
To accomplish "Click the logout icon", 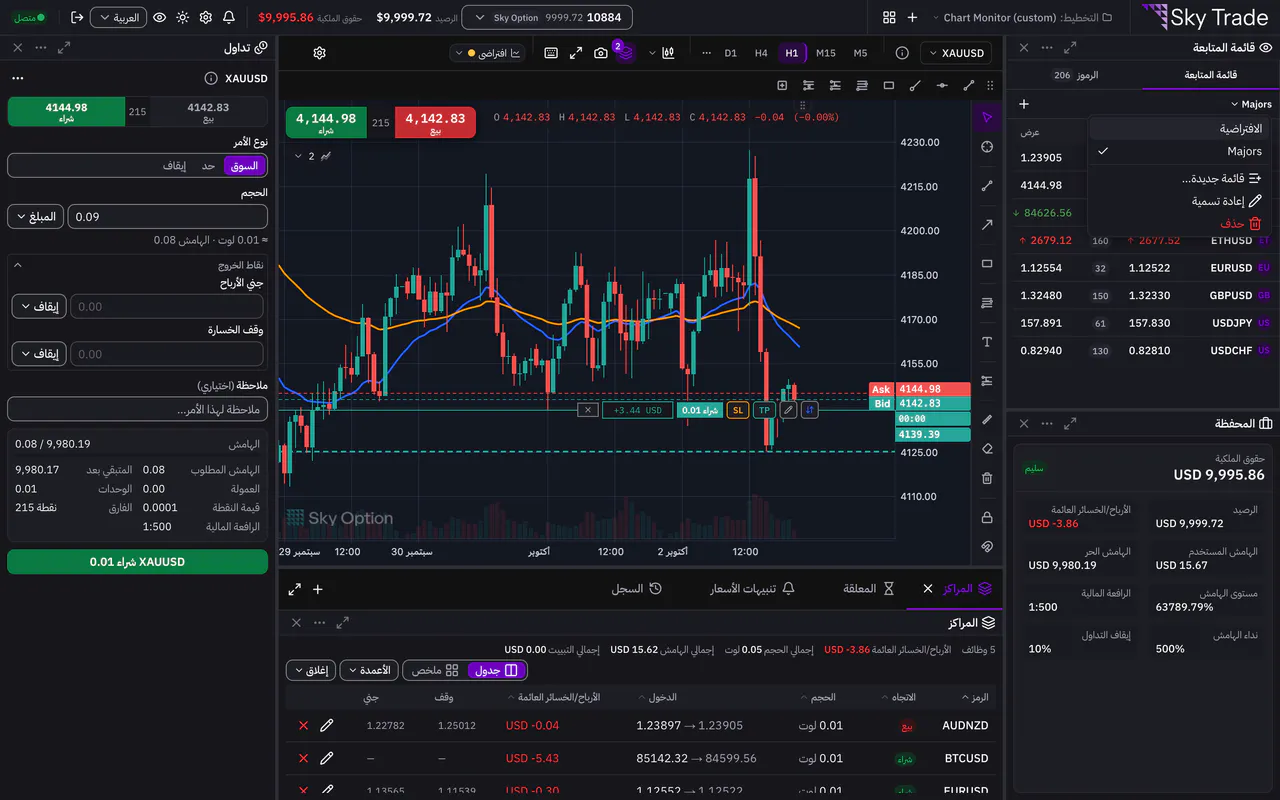I will [x=77, y=17].
